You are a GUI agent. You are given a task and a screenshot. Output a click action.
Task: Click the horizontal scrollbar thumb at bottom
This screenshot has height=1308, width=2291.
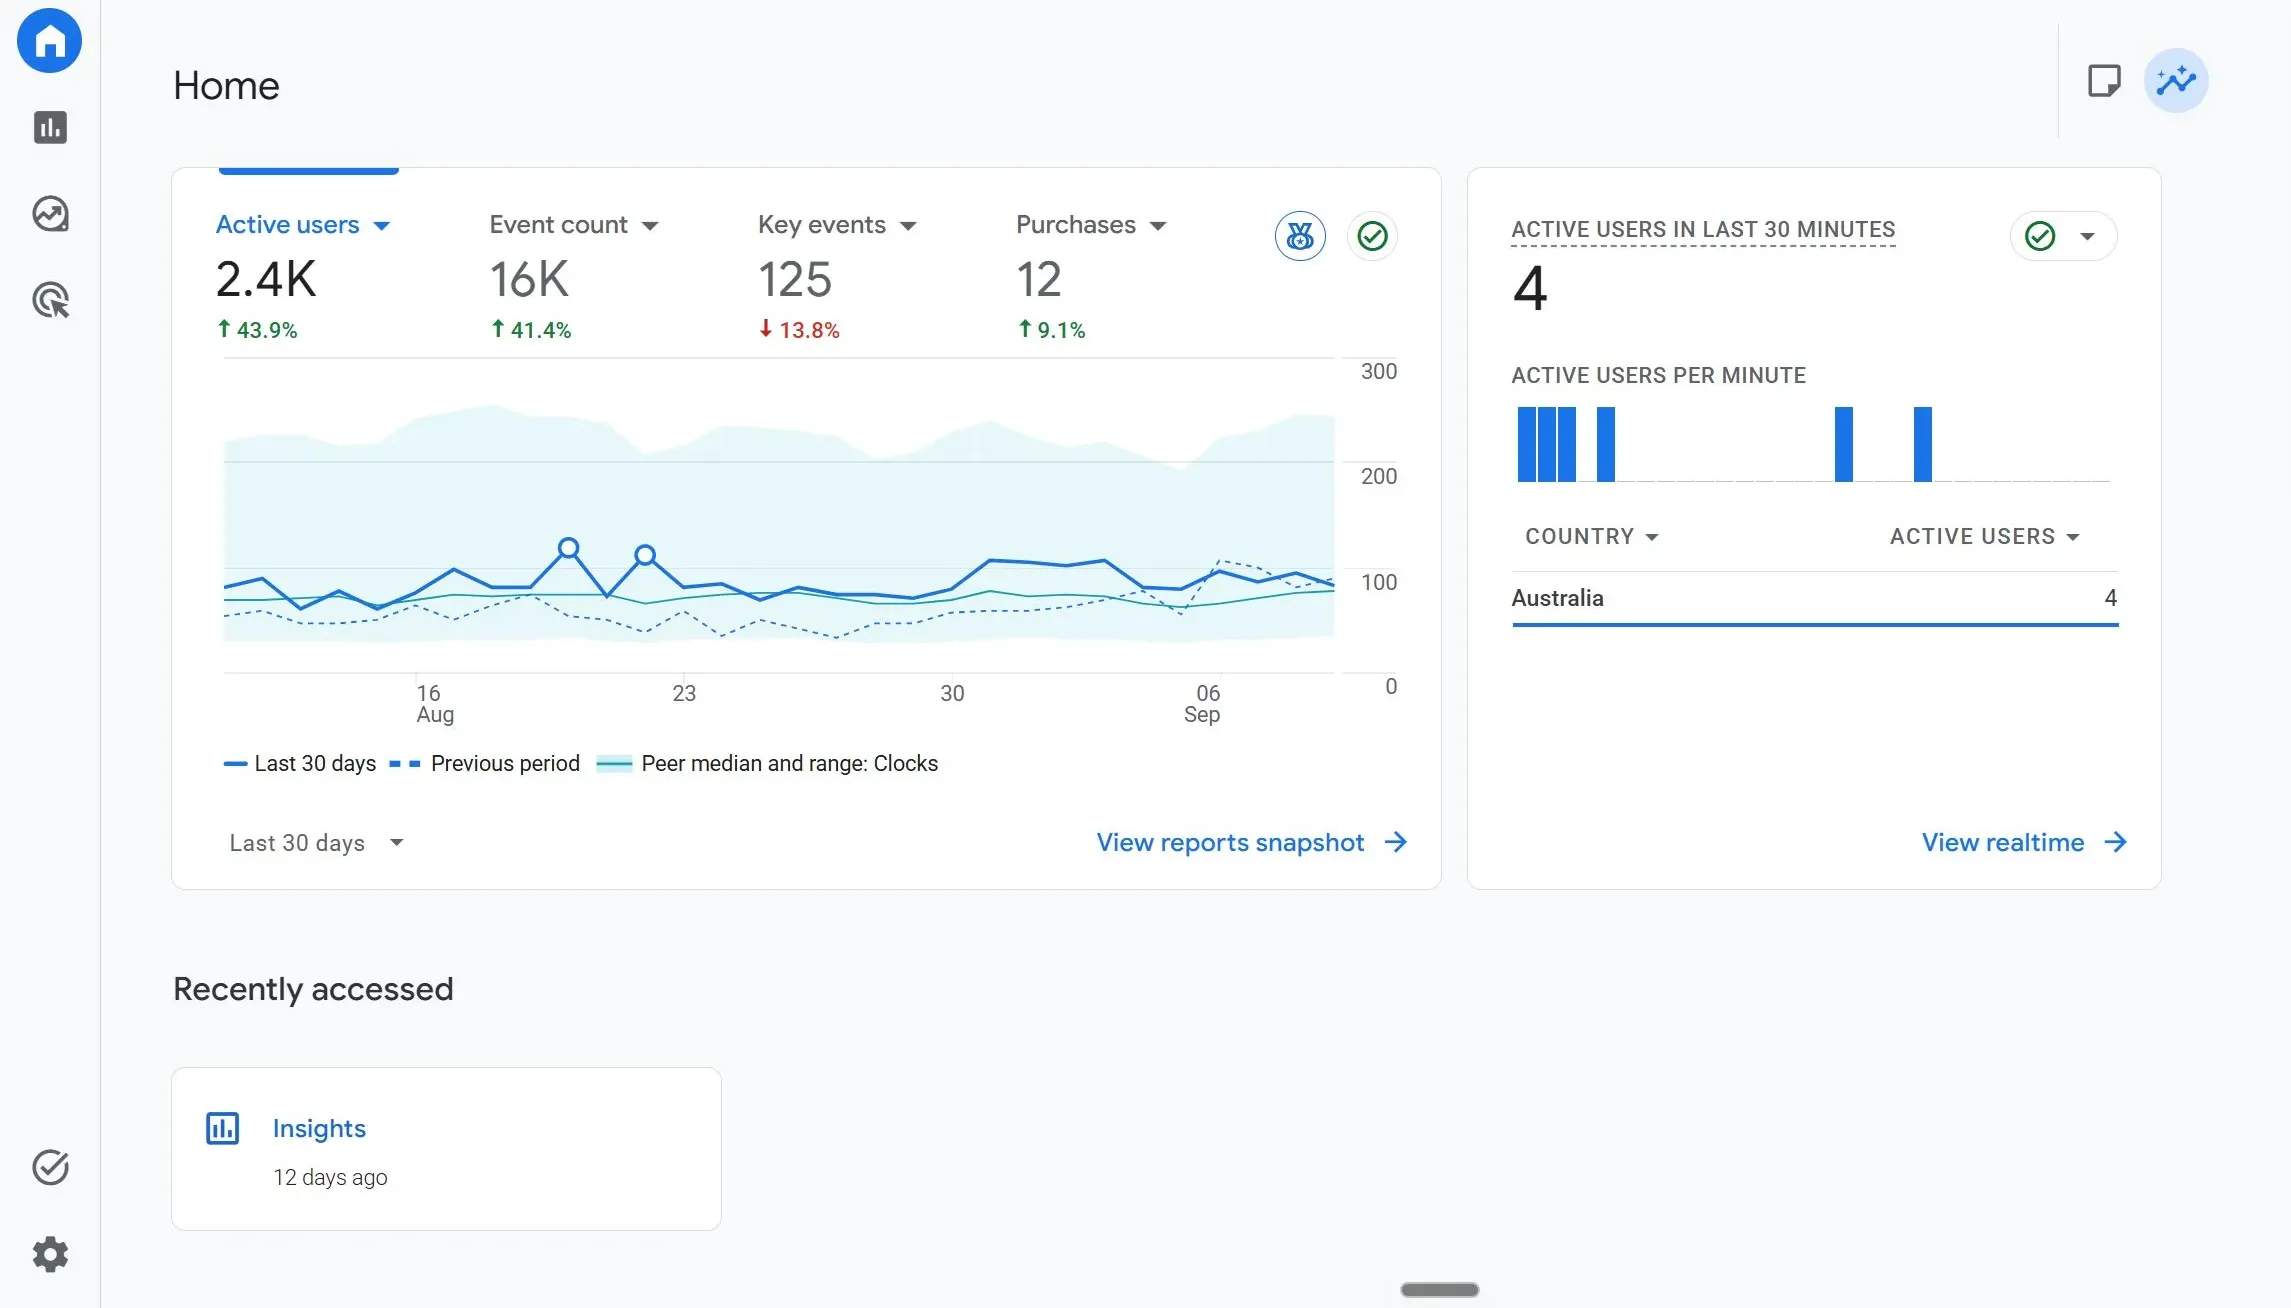point(1439,1290)
